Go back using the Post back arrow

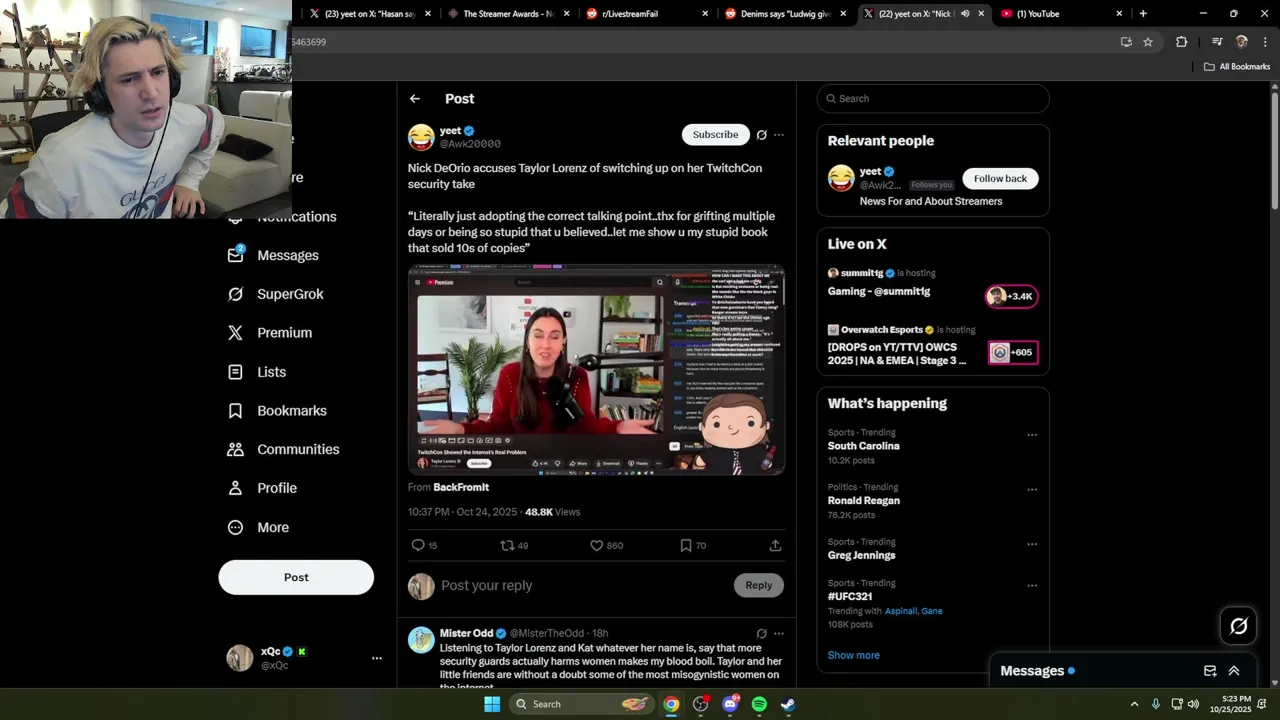[415, 99]
